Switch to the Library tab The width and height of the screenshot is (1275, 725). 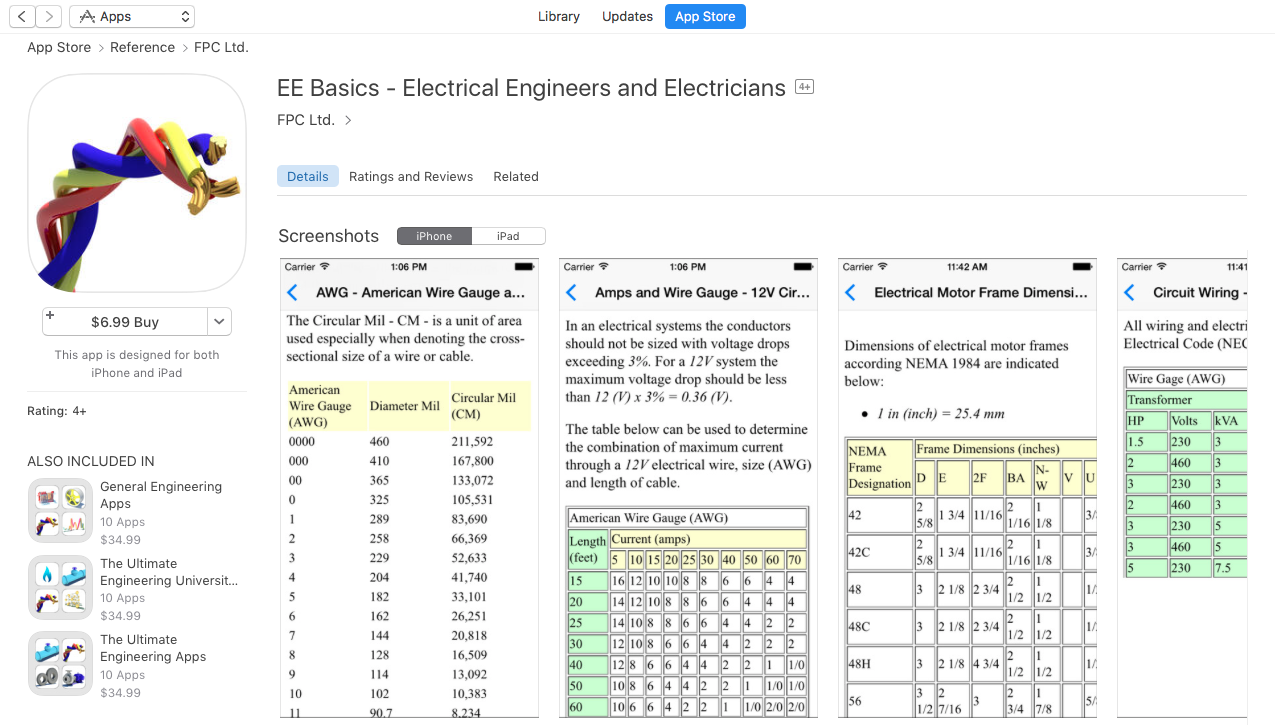558,16
